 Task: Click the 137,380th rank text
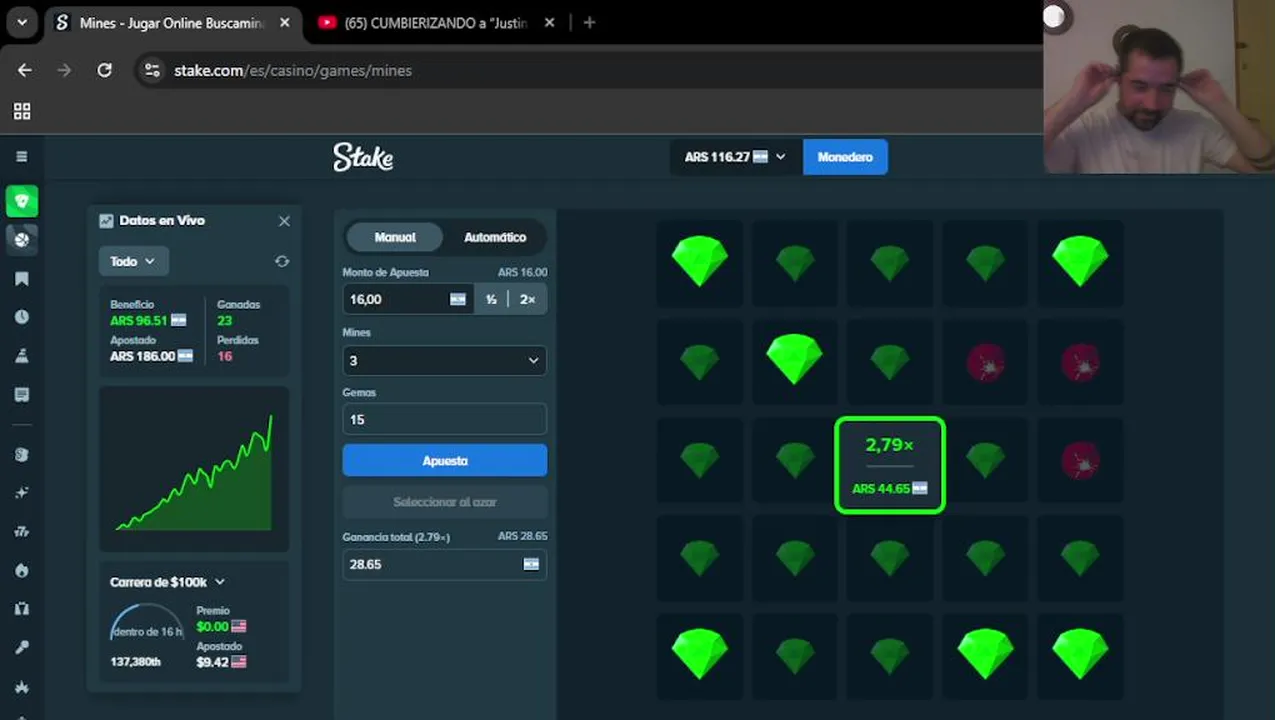135,662
